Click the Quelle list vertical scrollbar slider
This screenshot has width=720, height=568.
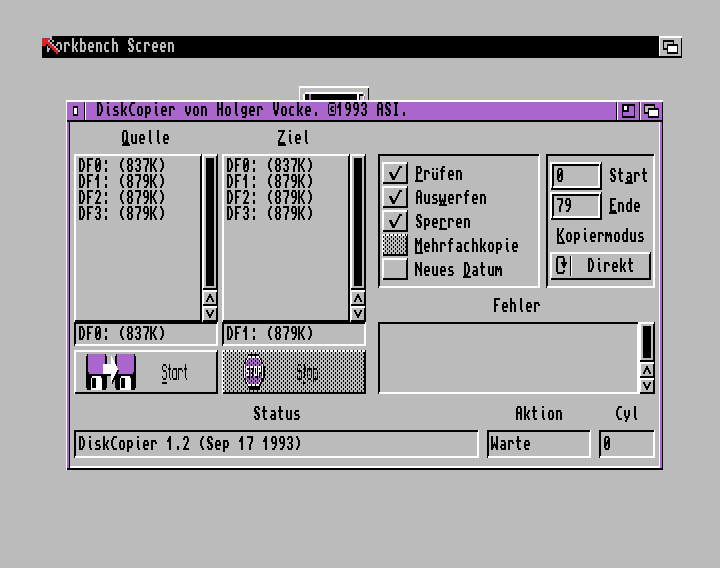[x=209, y=222]
